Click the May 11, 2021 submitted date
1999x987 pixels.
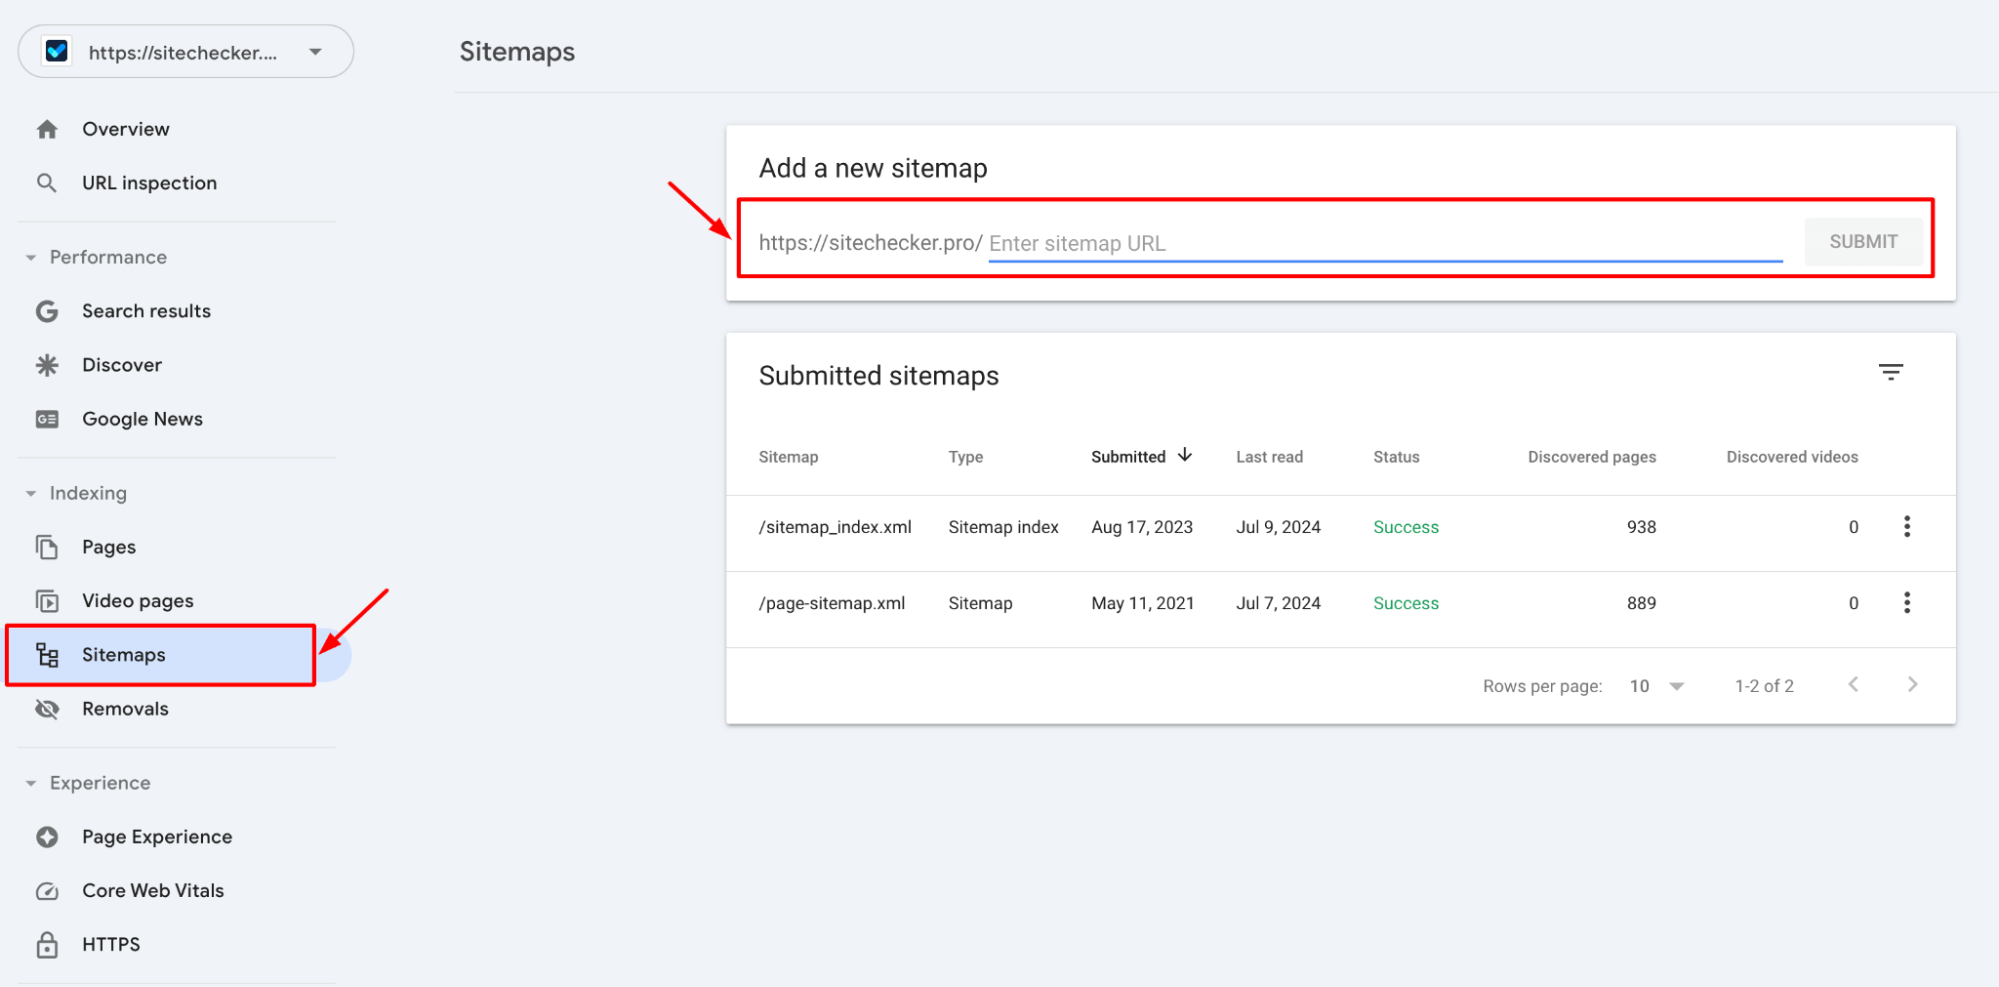point(1142,603)
